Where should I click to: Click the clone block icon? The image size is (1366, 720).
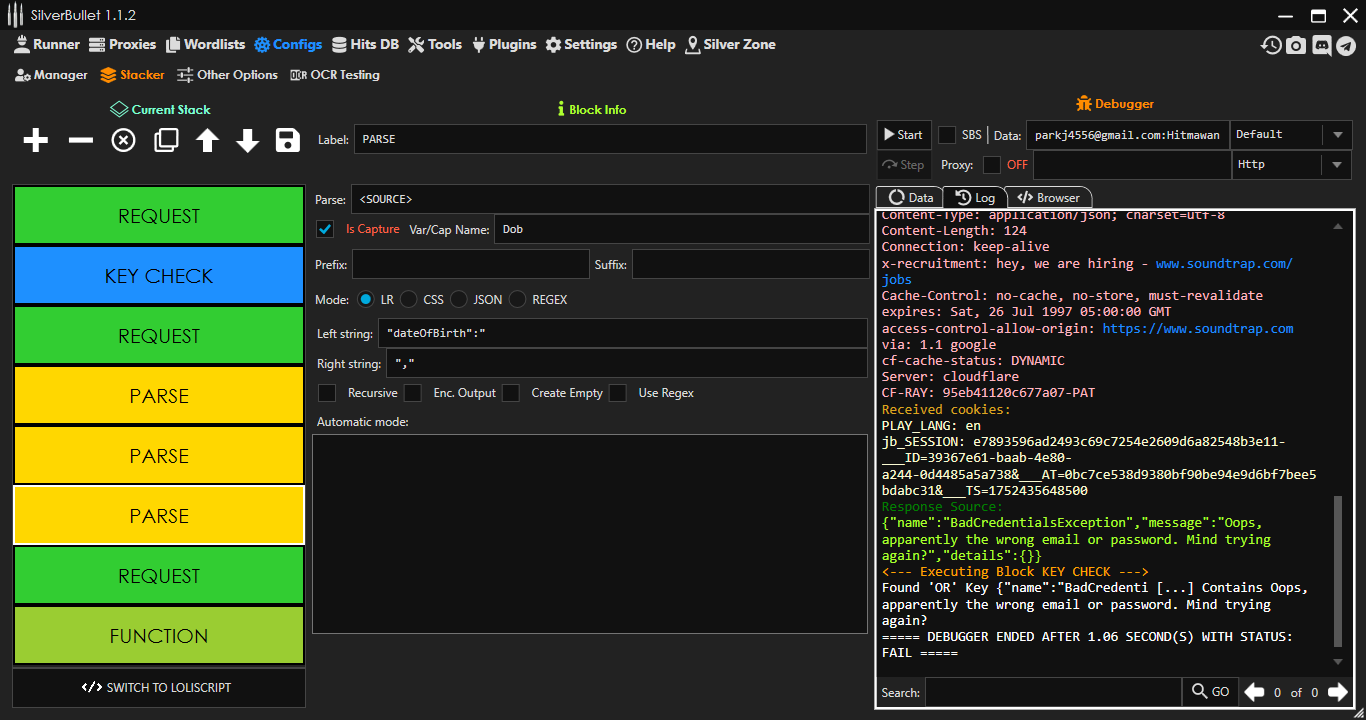click(166, 141)
